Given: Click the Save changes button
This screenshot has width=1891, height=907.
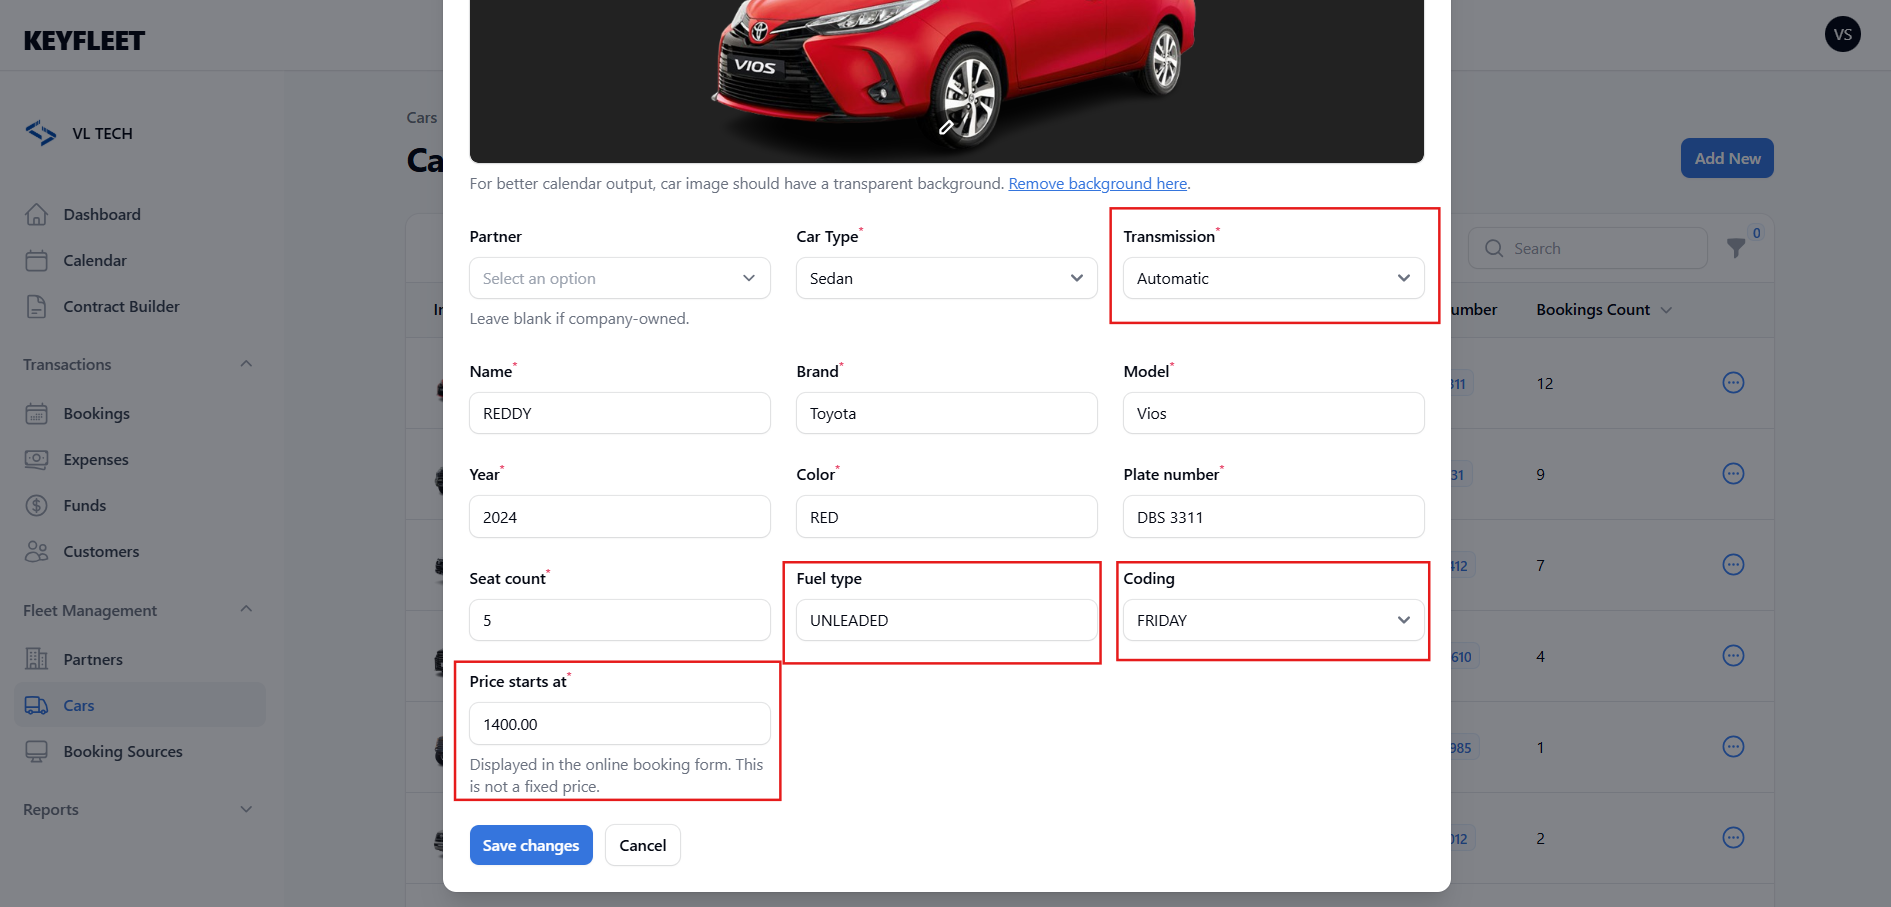Looking at the screenshot, I should point(531,845).
